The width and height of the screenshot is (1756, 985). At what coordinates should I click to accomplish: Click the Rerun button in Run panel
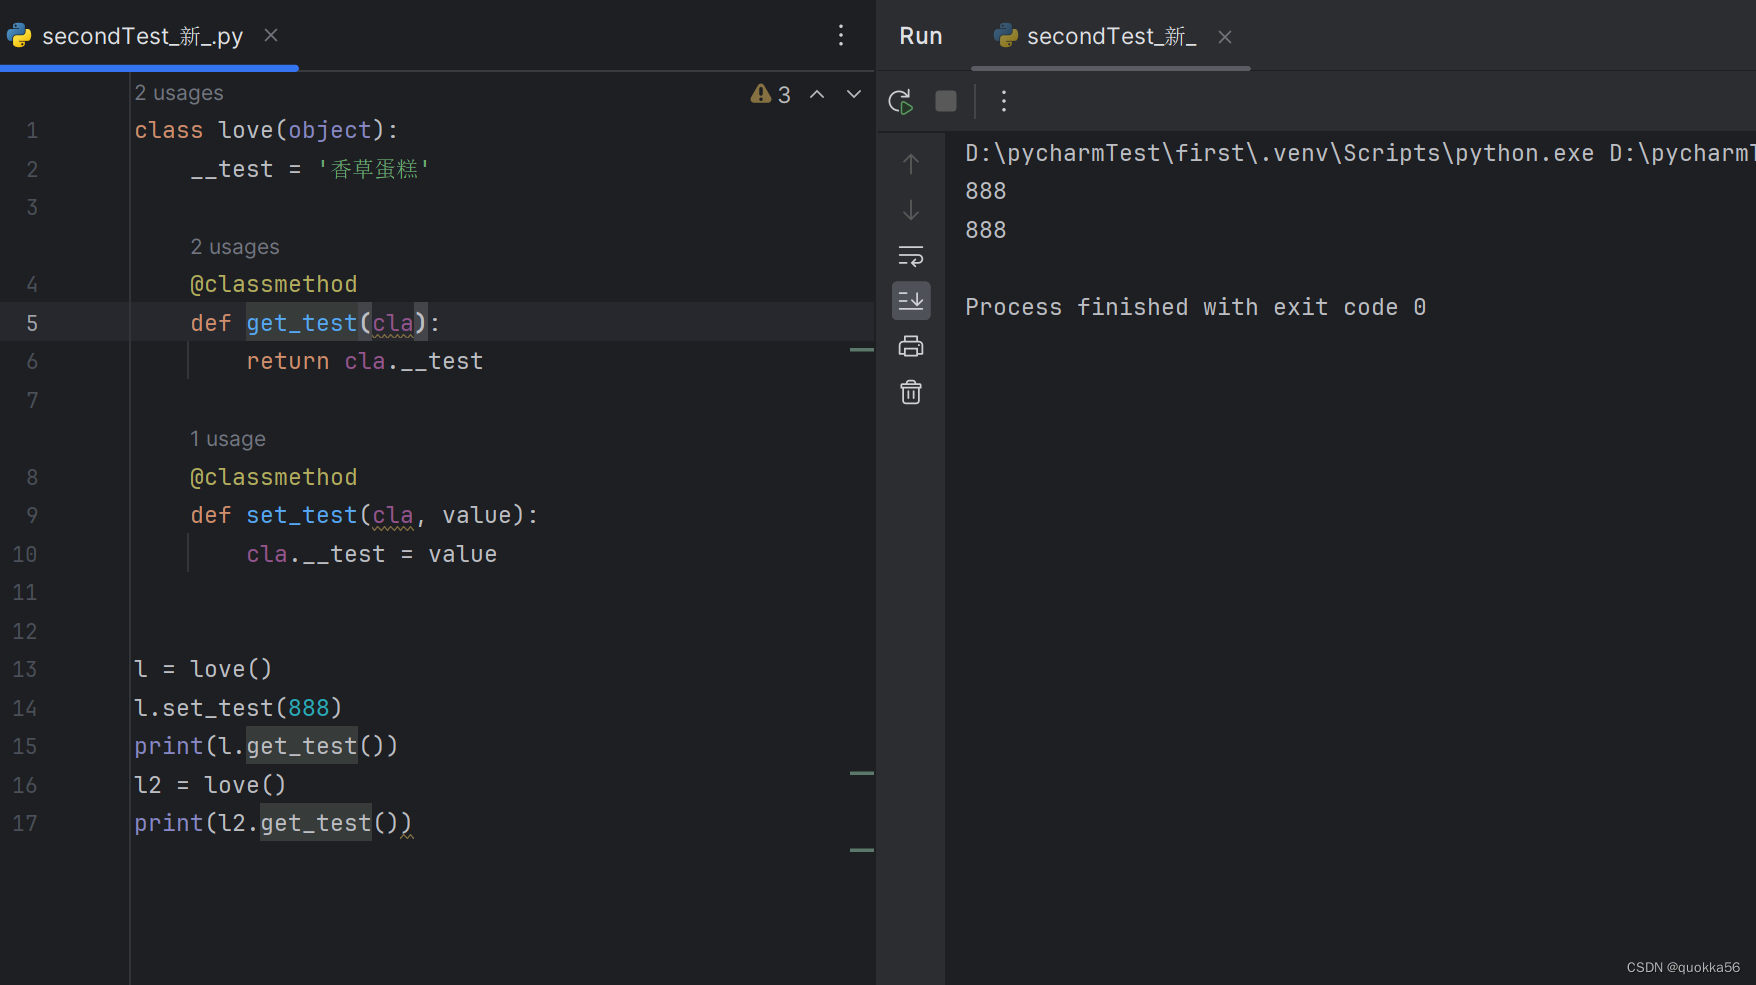(900, 101)
